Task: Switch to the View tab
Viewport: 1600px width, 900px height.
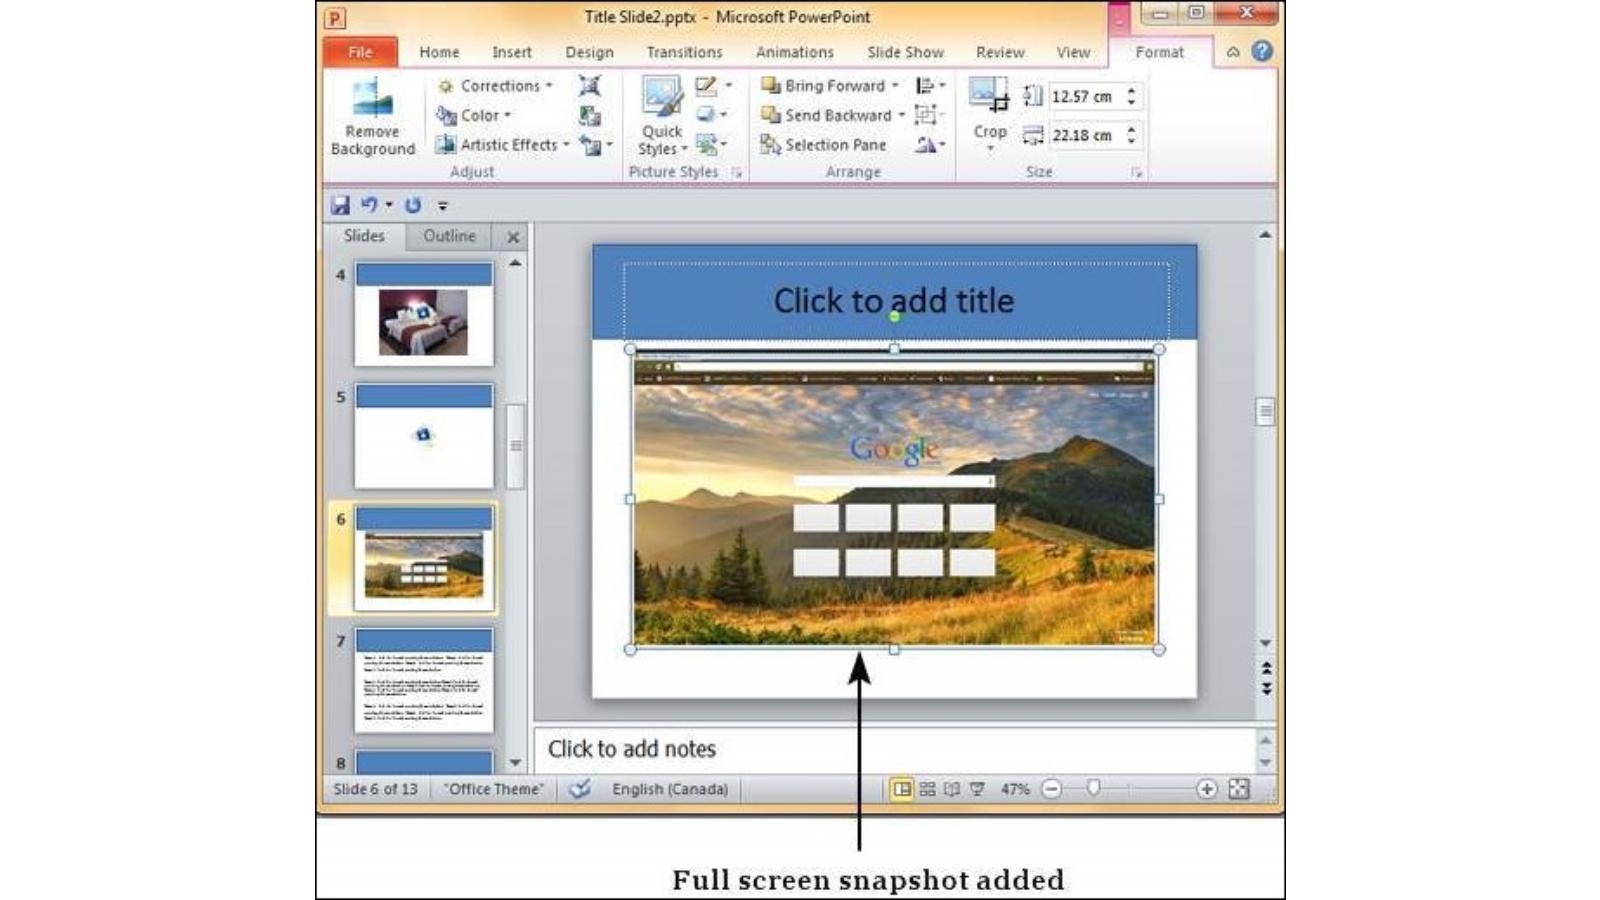Action: coord(1073,52)
